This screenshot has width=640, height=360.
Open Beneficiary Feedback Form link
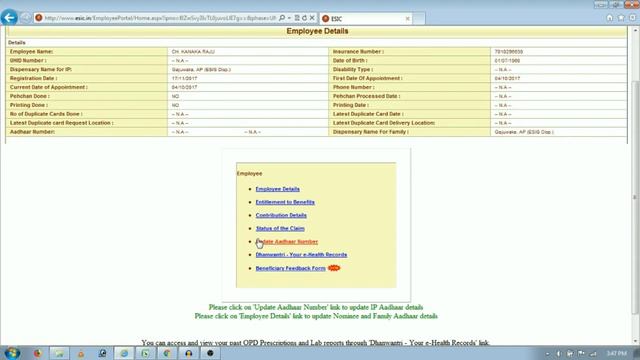(x=291, y=268)
